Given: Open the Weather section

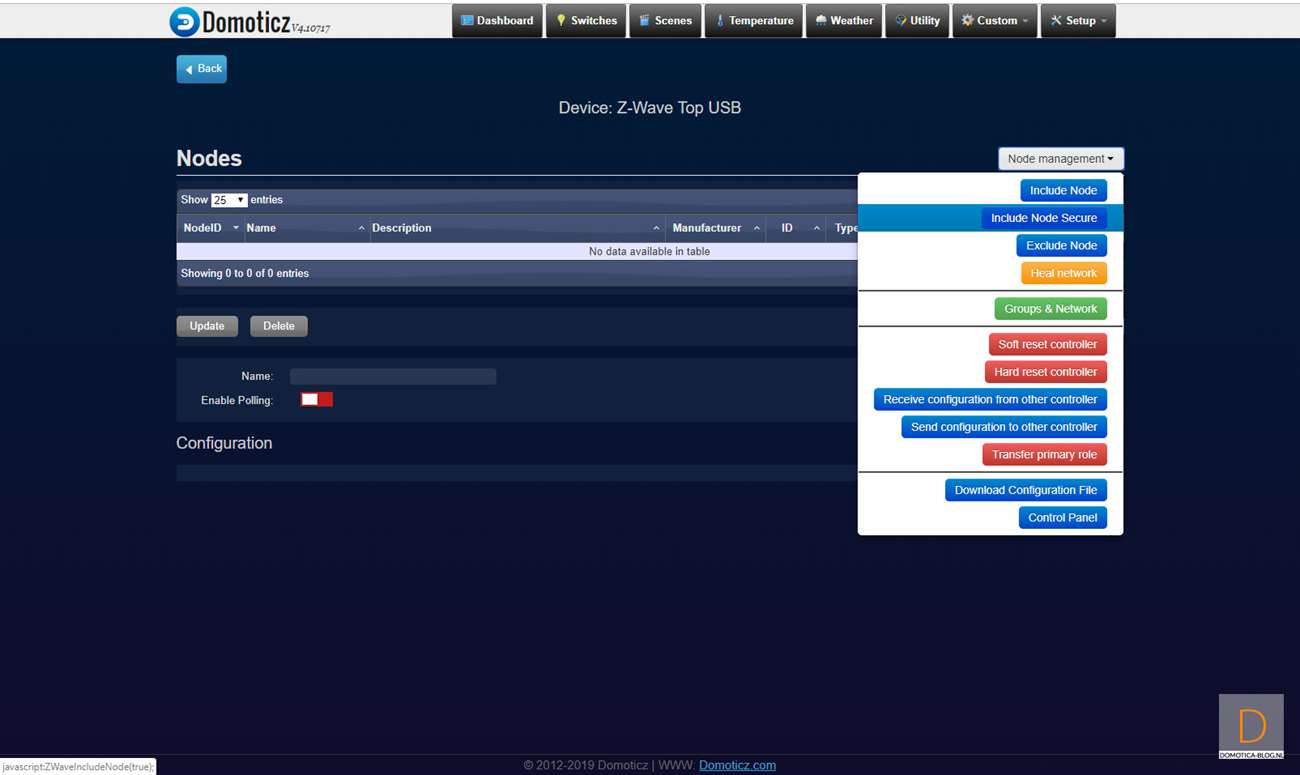Looking at the screenshot, I should pos(844,21).
